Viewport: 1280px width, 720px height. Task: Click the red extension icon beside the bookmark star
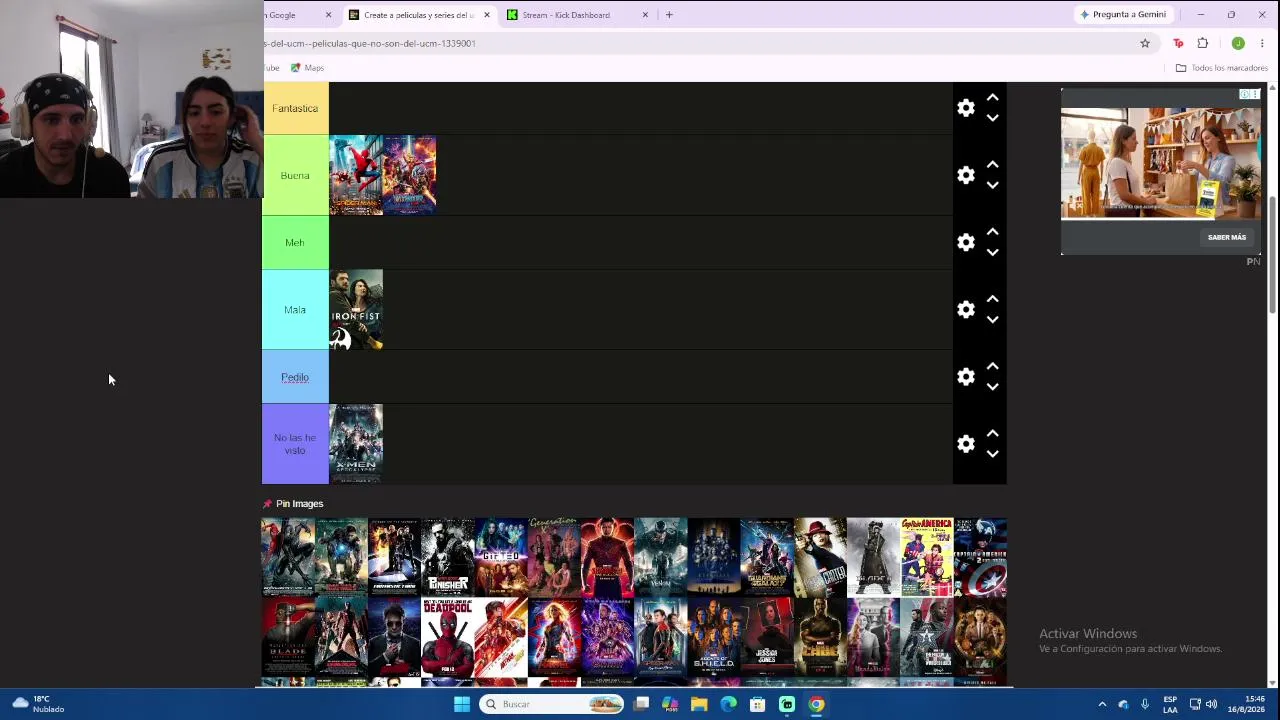[x=1178, y=43]
